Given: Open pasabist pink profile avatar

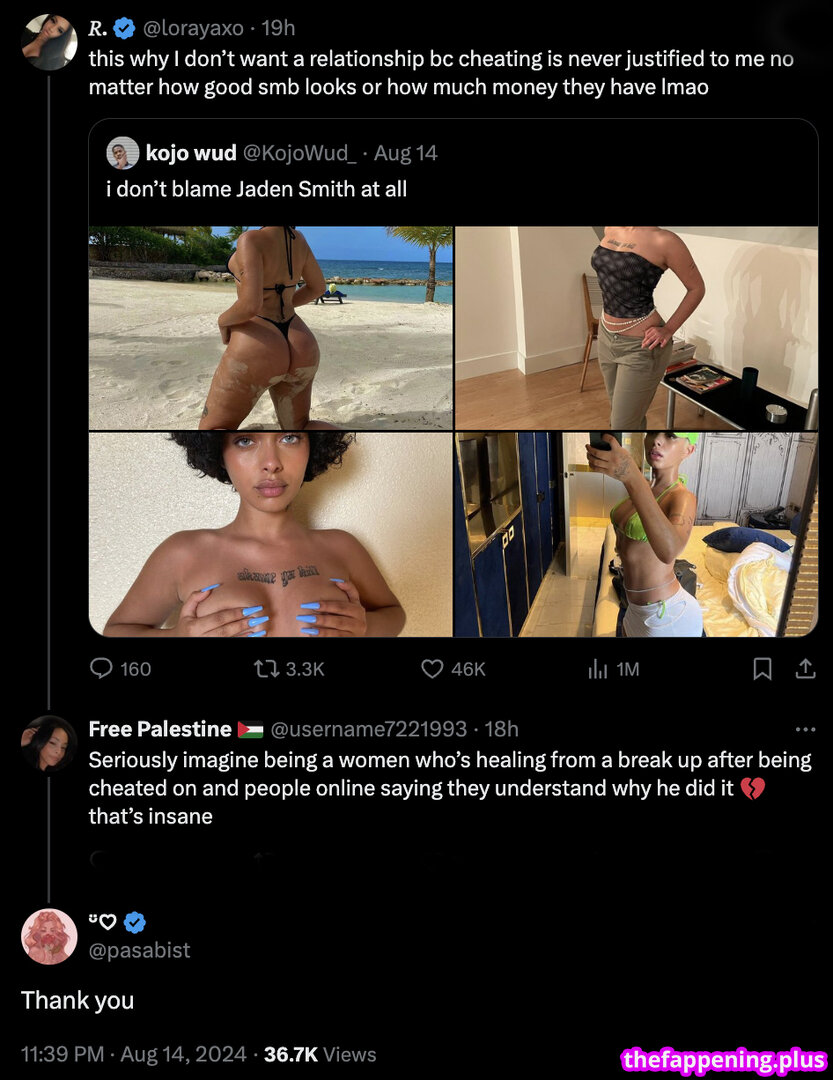Looking at the screenshot, I should pyautogui.click(x=49, y=936).
